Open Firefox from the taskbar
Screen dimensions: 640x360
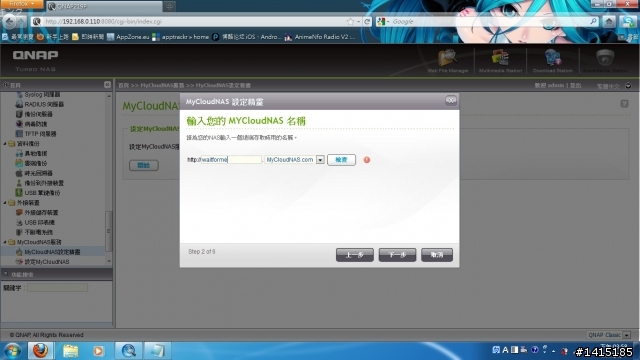pos(40,351)
